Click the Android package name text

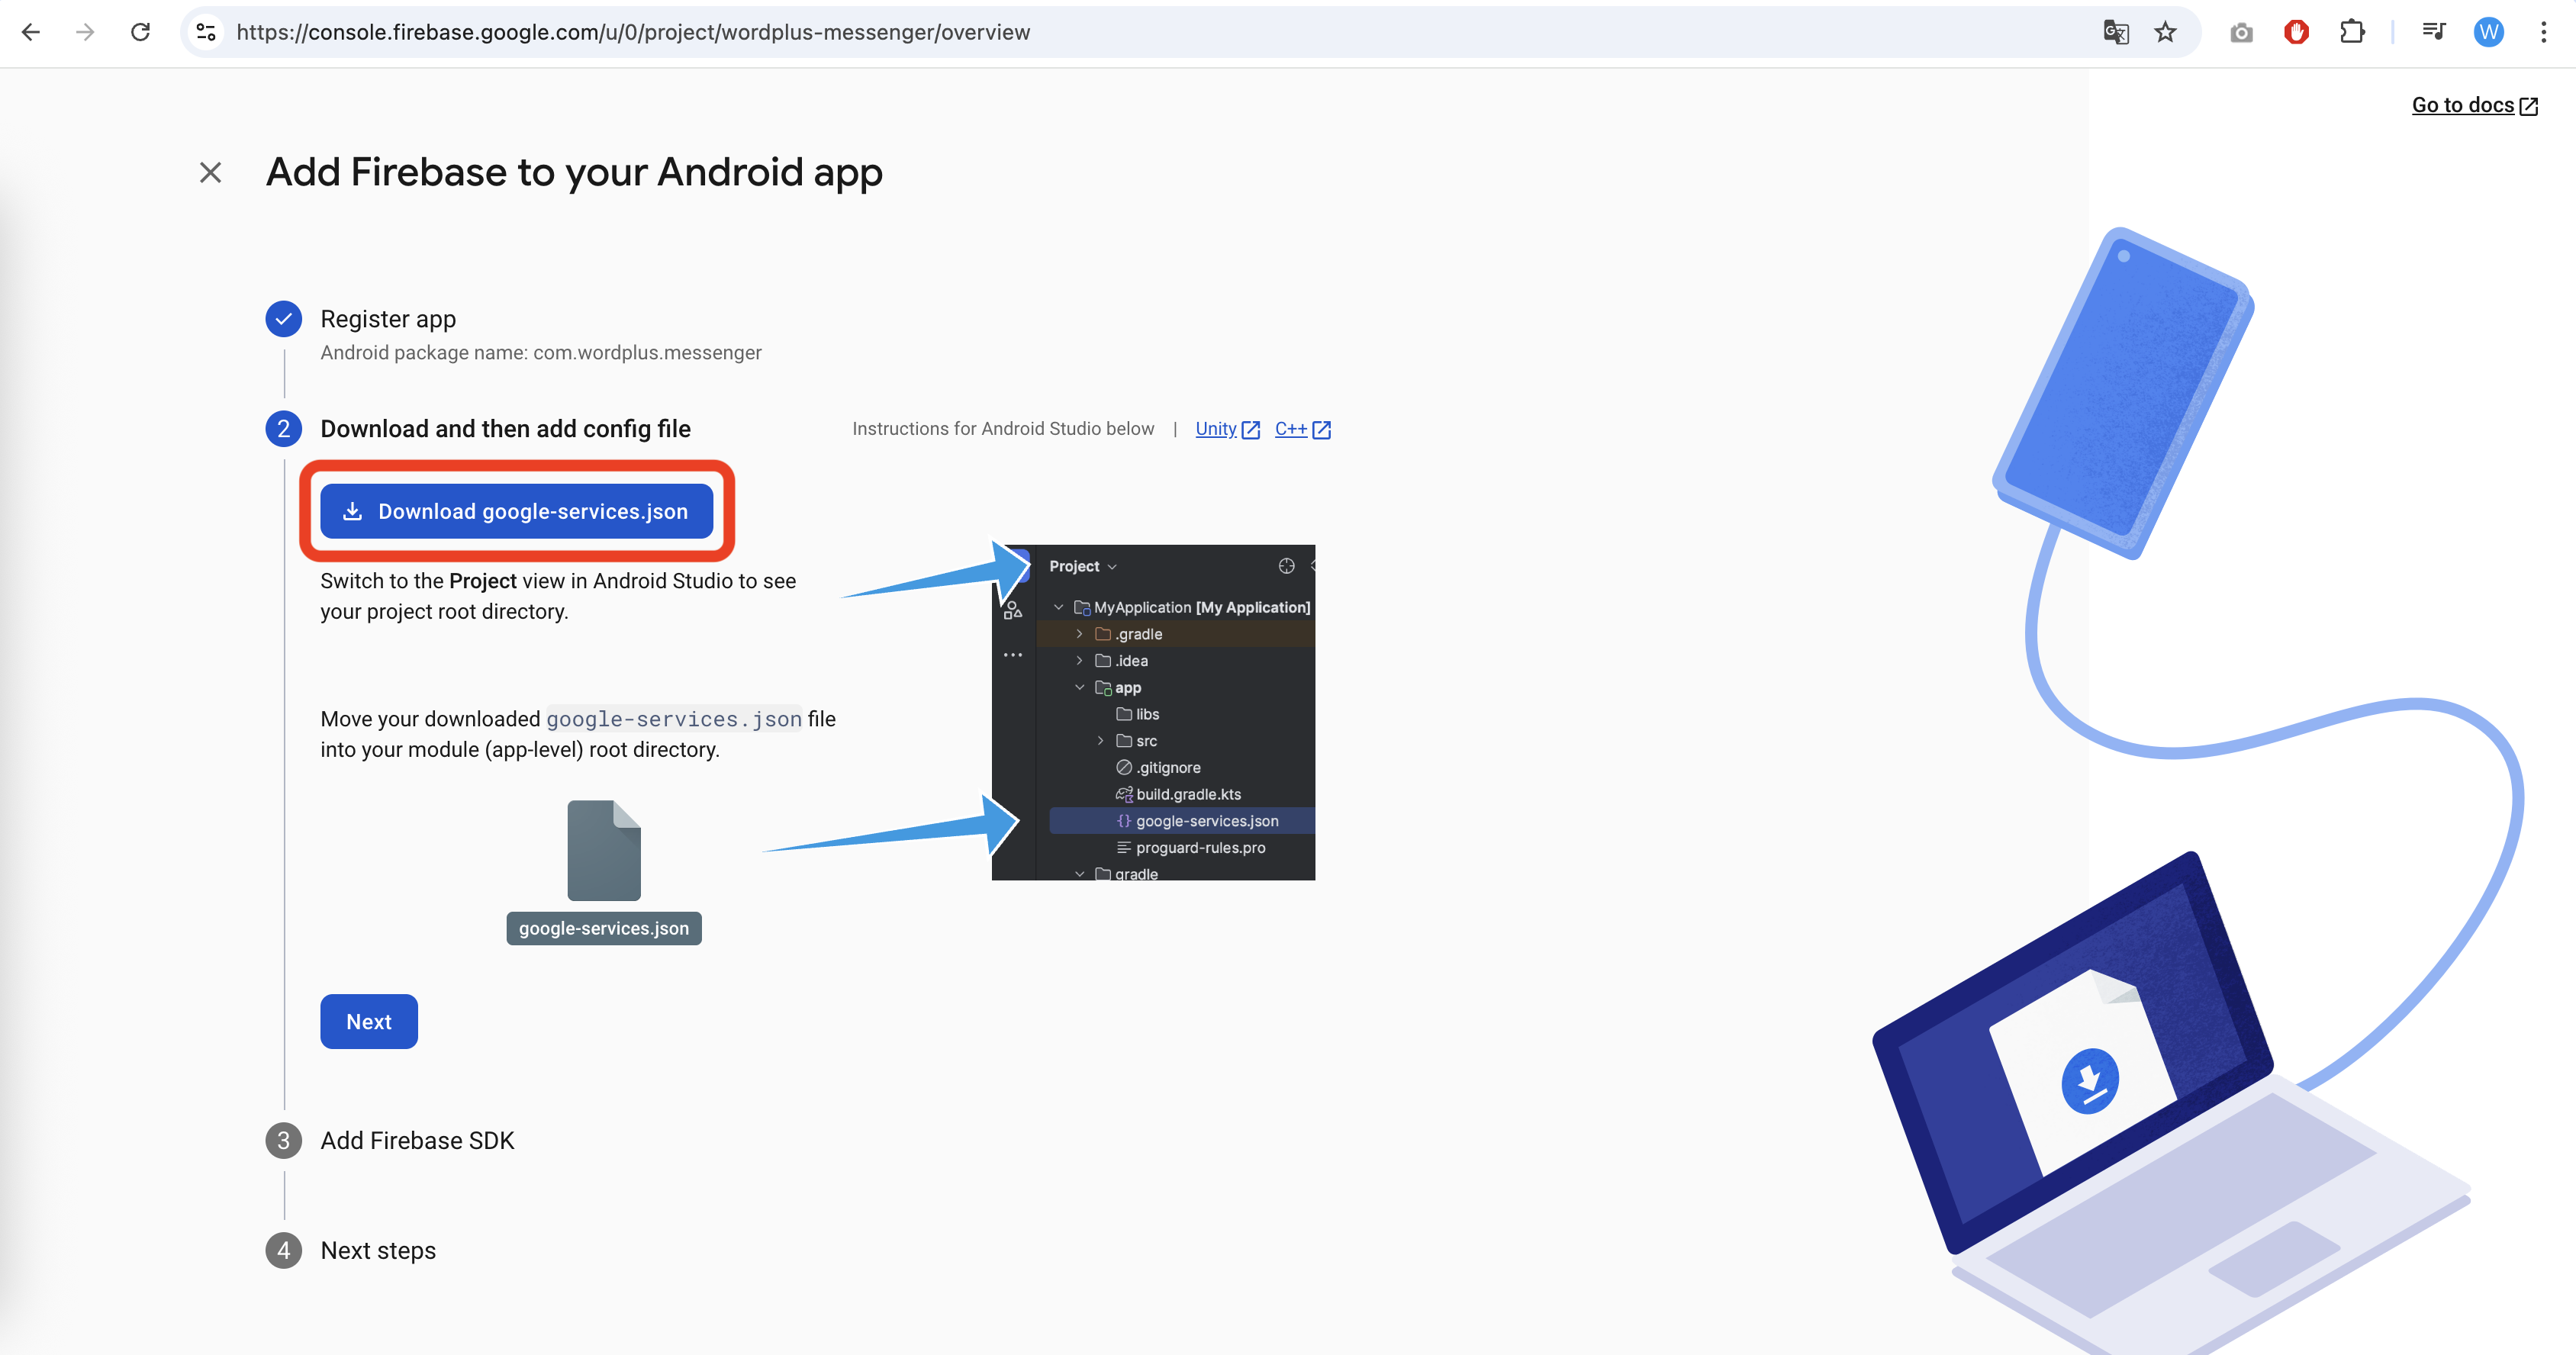(541, 353)
